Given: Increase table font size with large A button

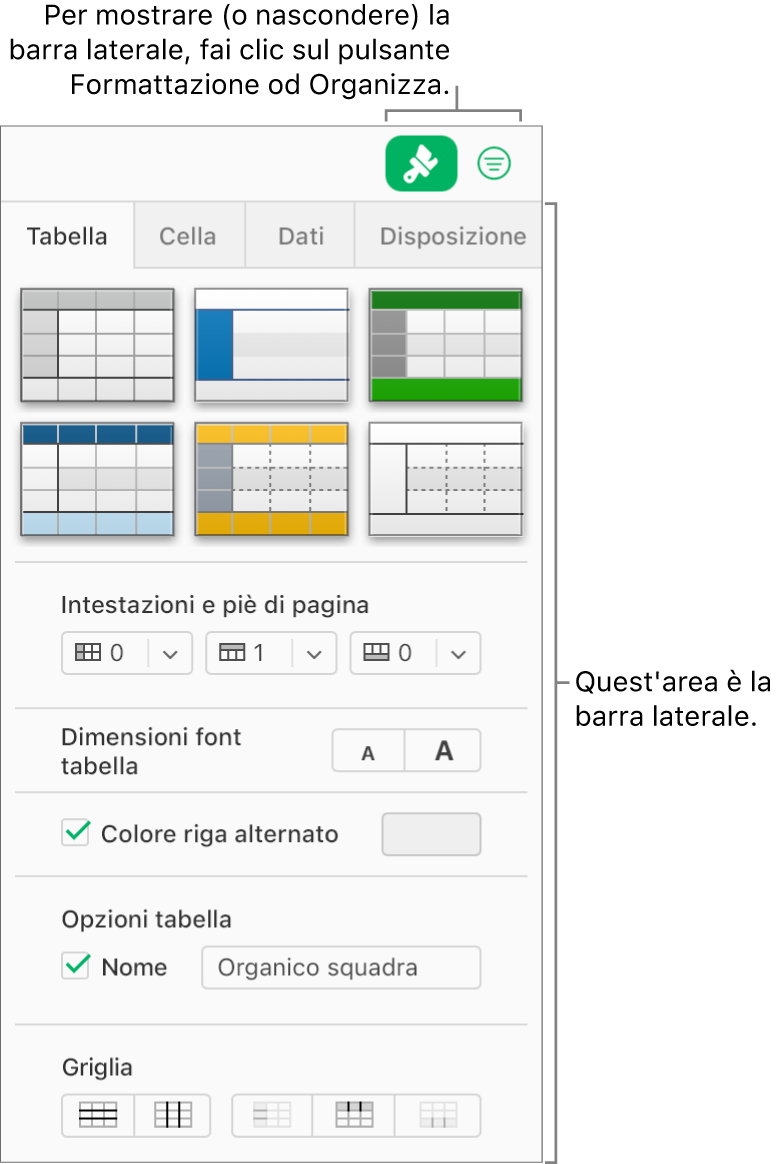Looking at the screenshot, I should [x=442, y=750].
